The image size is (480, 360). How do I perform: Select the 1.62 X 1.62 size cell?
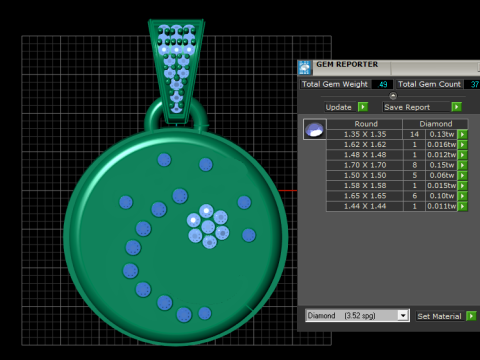point(365,145)
